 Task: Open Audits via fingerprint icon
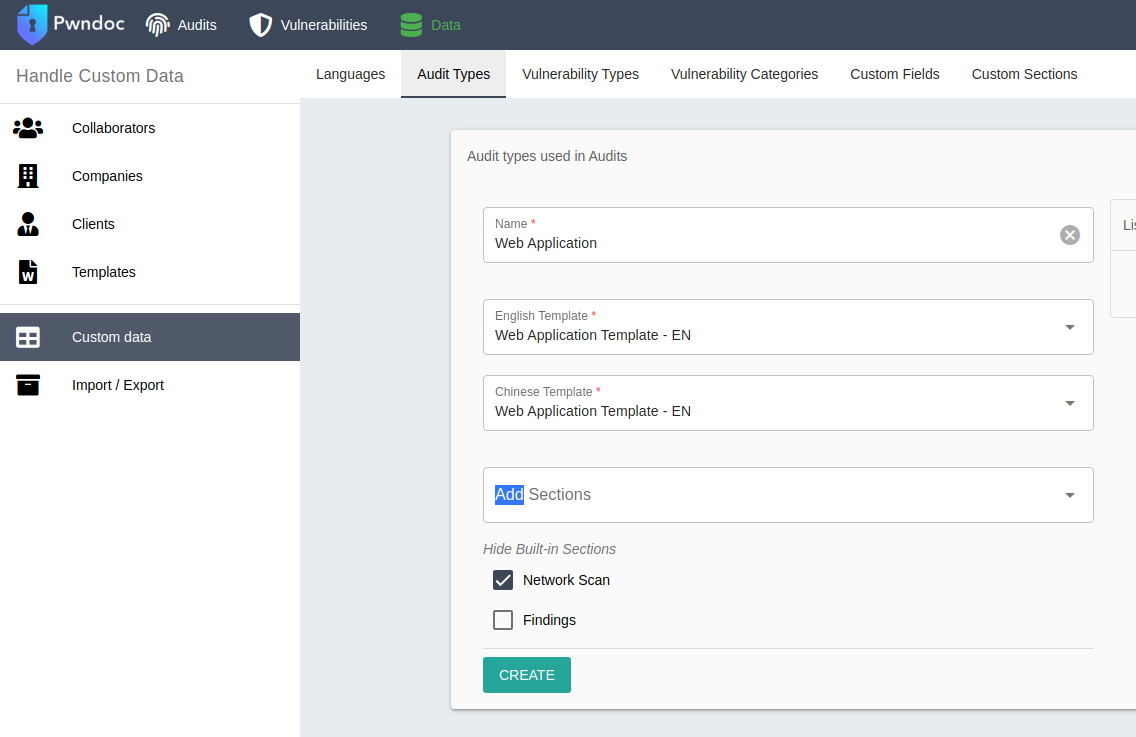[x=158, y=25]
